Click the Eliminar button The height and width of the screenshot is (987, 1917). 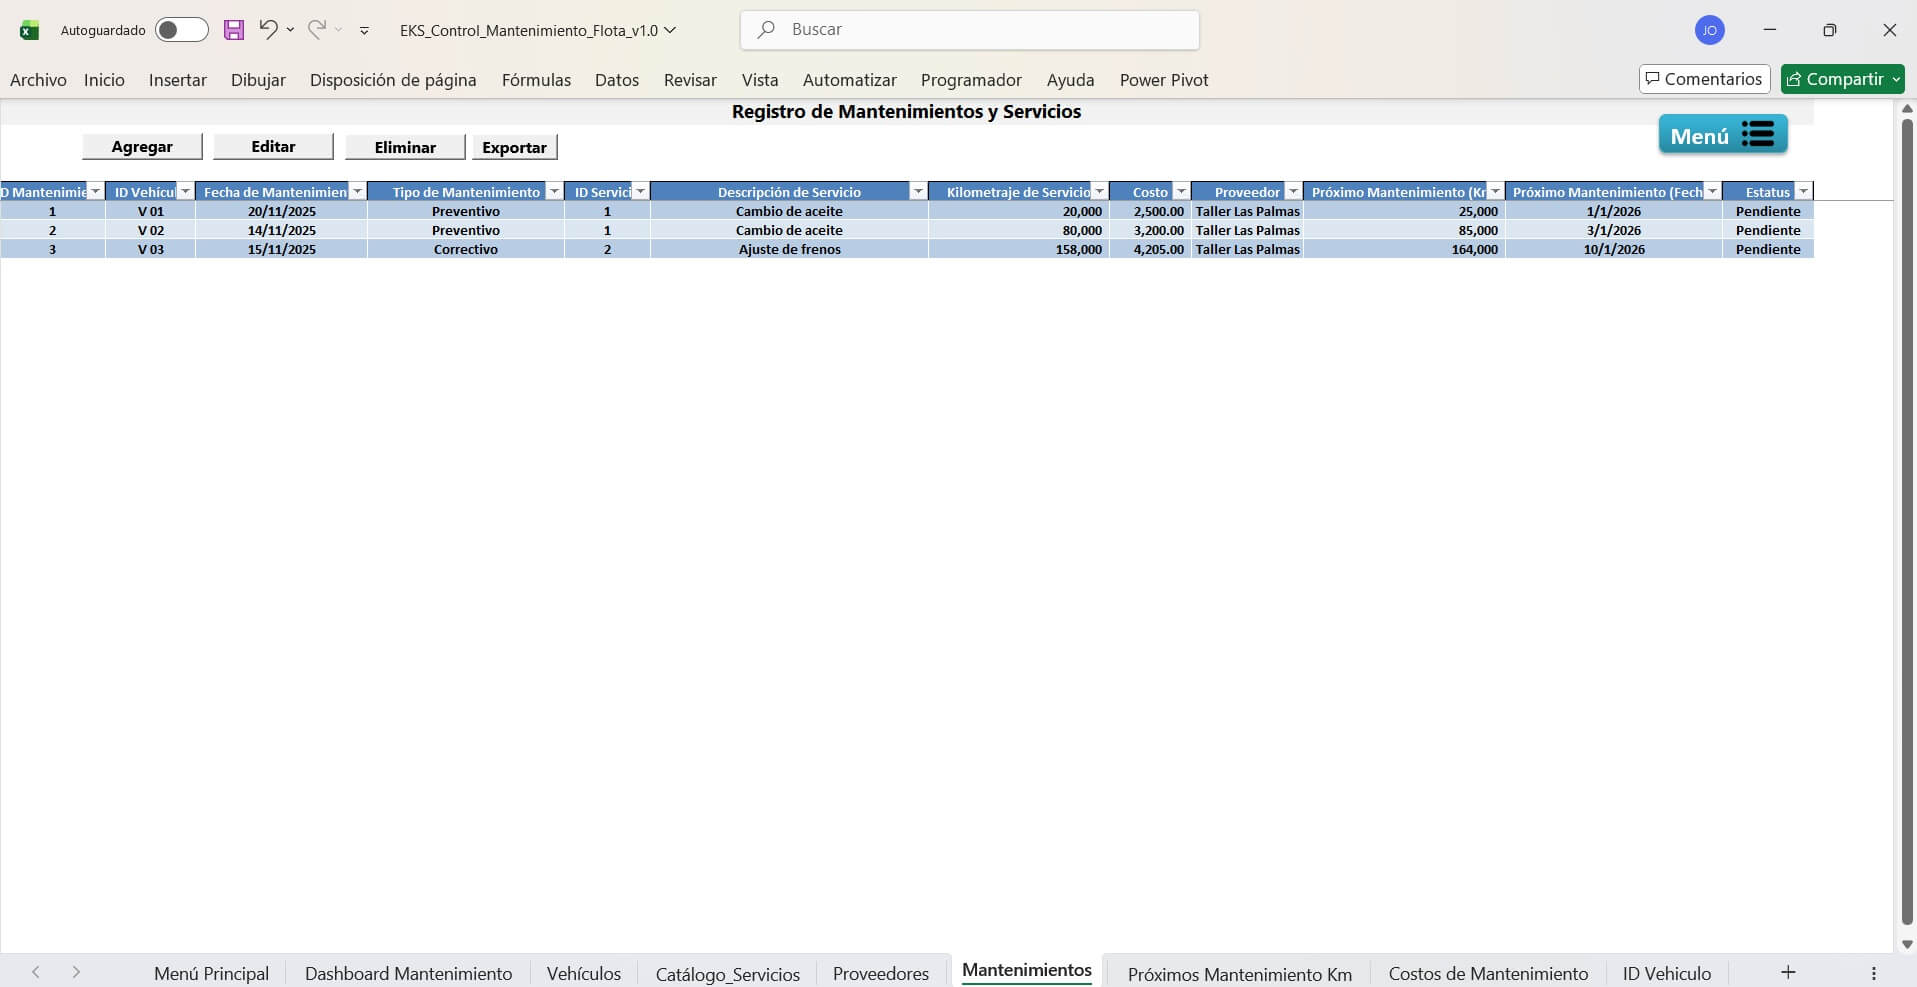405,147
